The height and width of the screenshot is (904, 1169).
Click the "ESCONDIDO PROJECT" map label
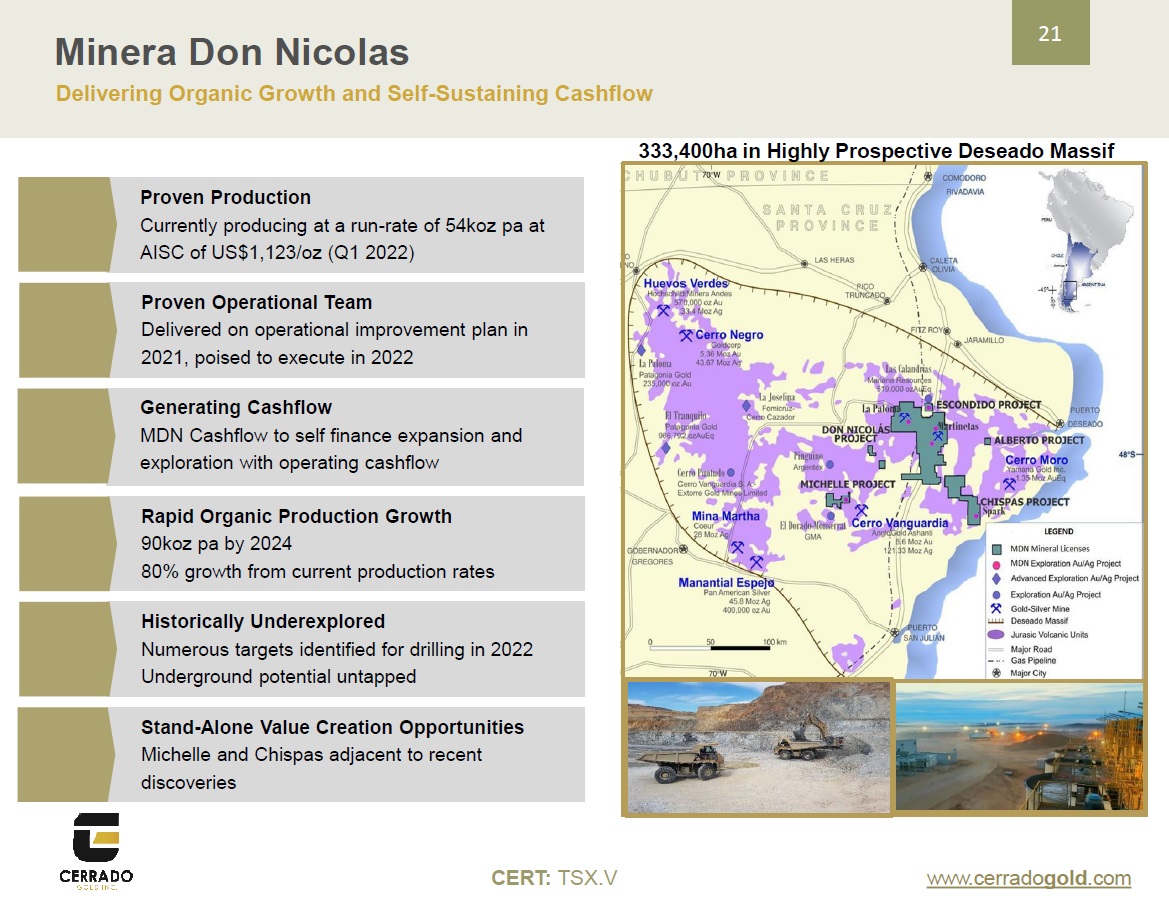coord(989,405)
